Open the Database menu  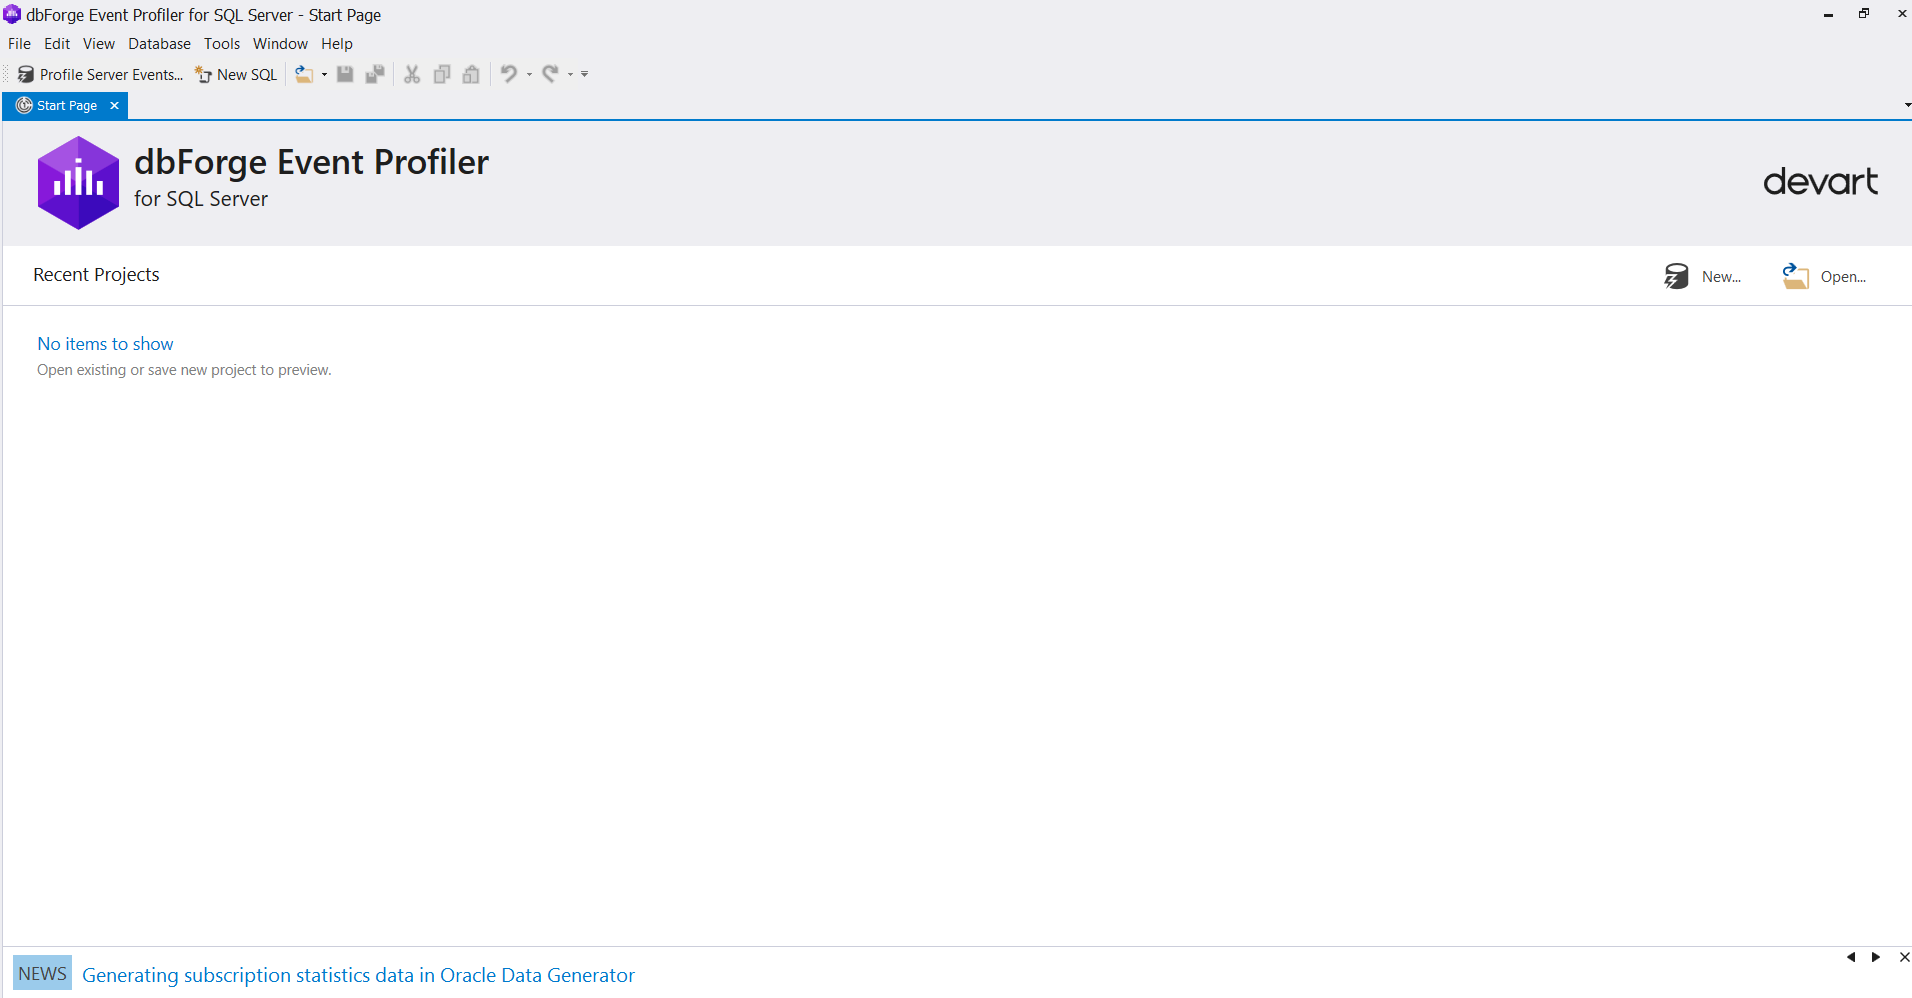[159, 44]
